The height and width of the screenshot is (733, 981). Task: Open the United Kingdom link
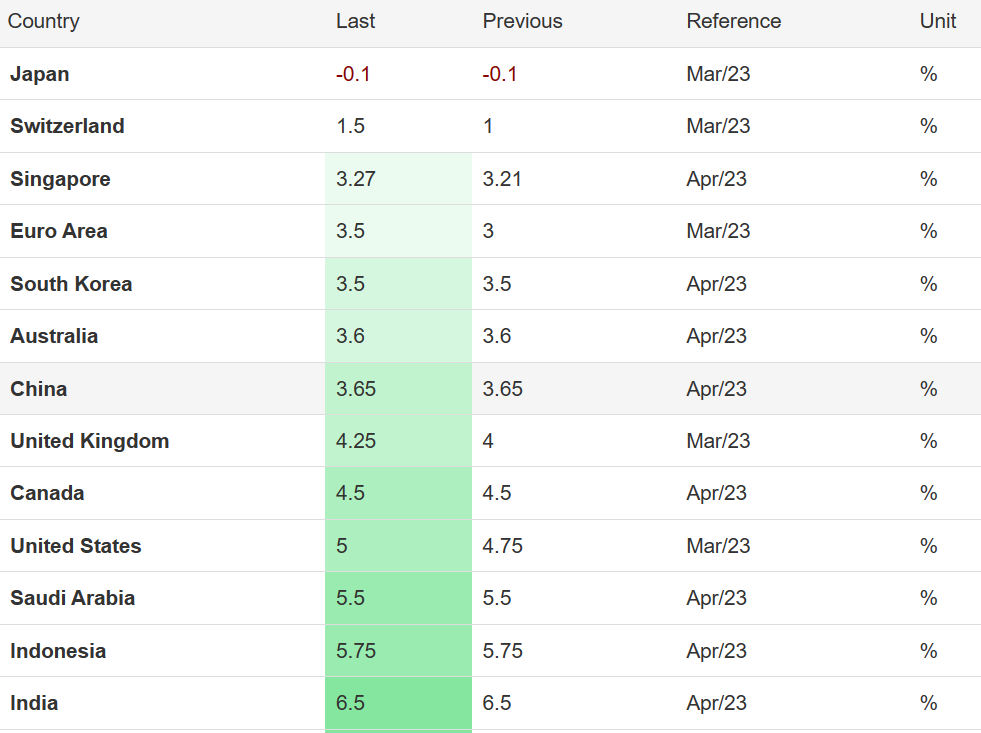click(x=89, y=441)
